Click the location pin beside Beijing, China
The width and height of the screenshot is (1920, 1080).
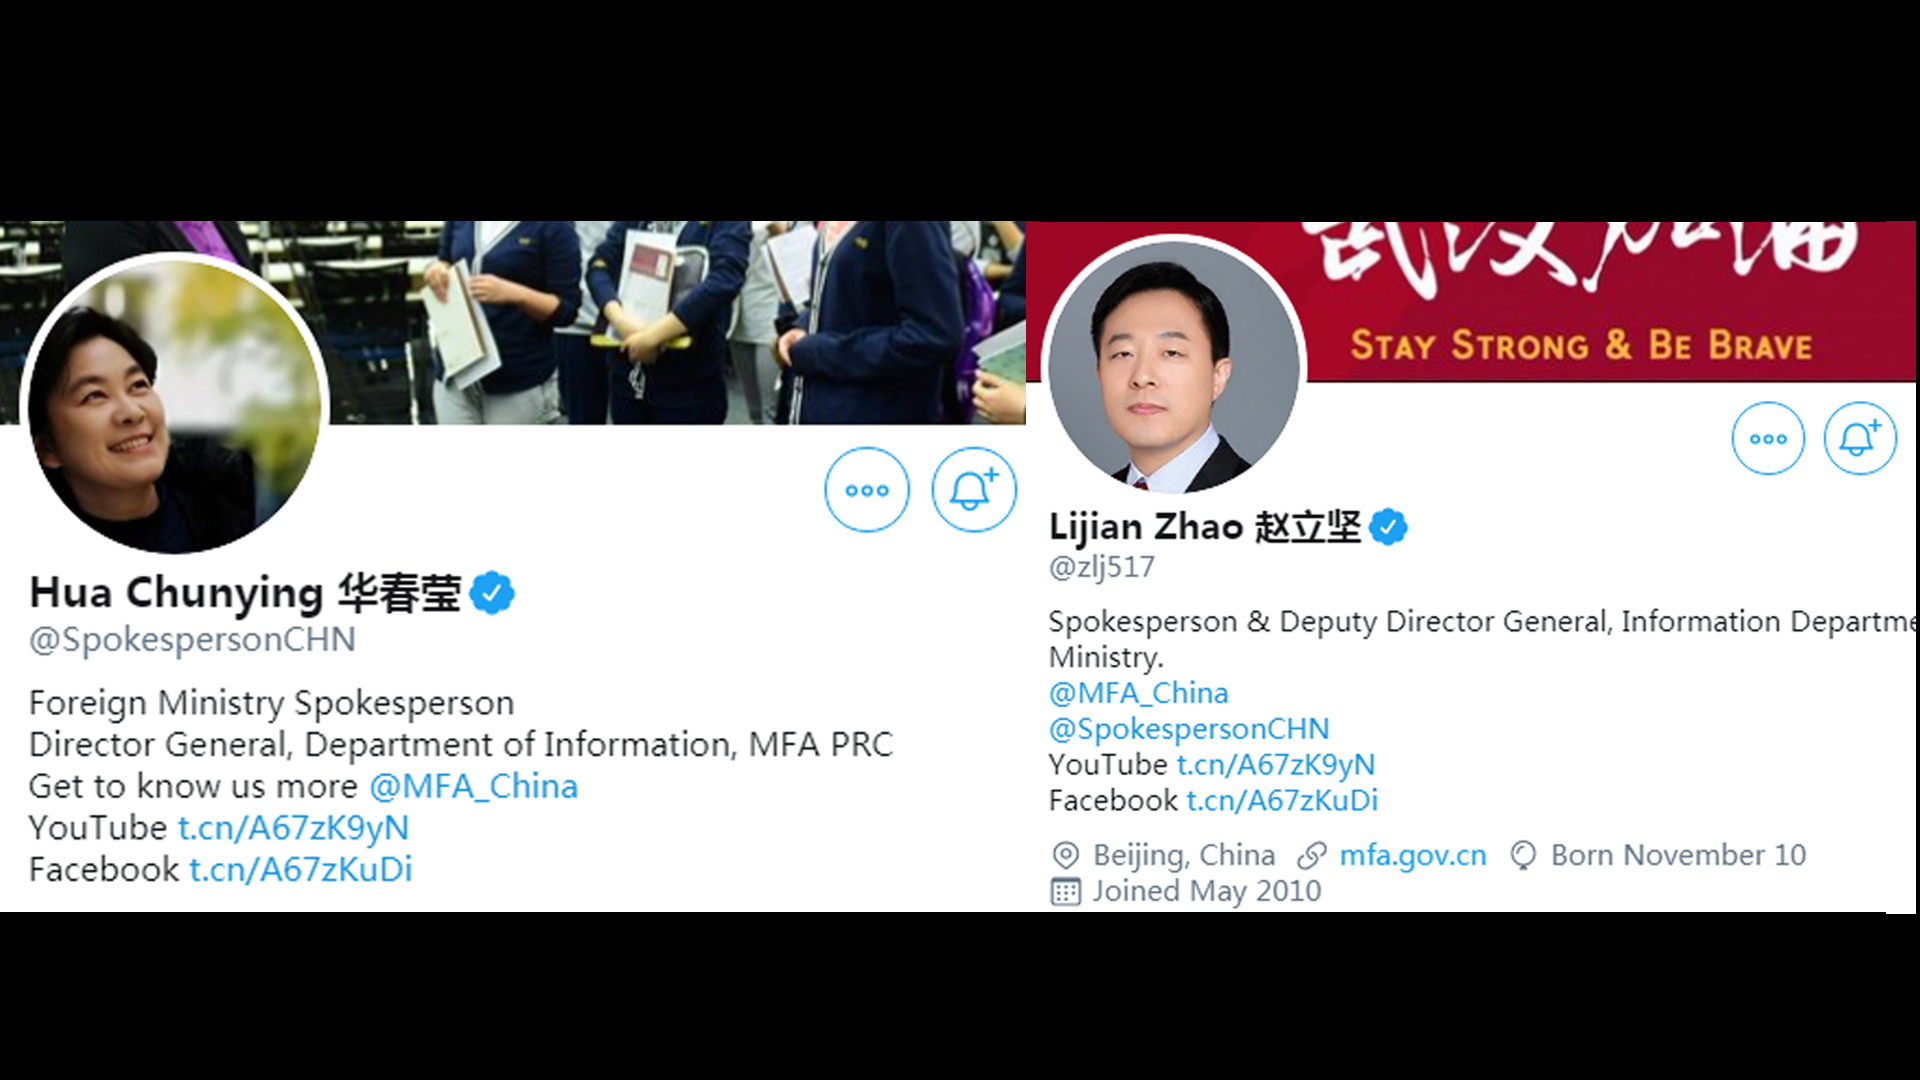tap(1066, 856)
